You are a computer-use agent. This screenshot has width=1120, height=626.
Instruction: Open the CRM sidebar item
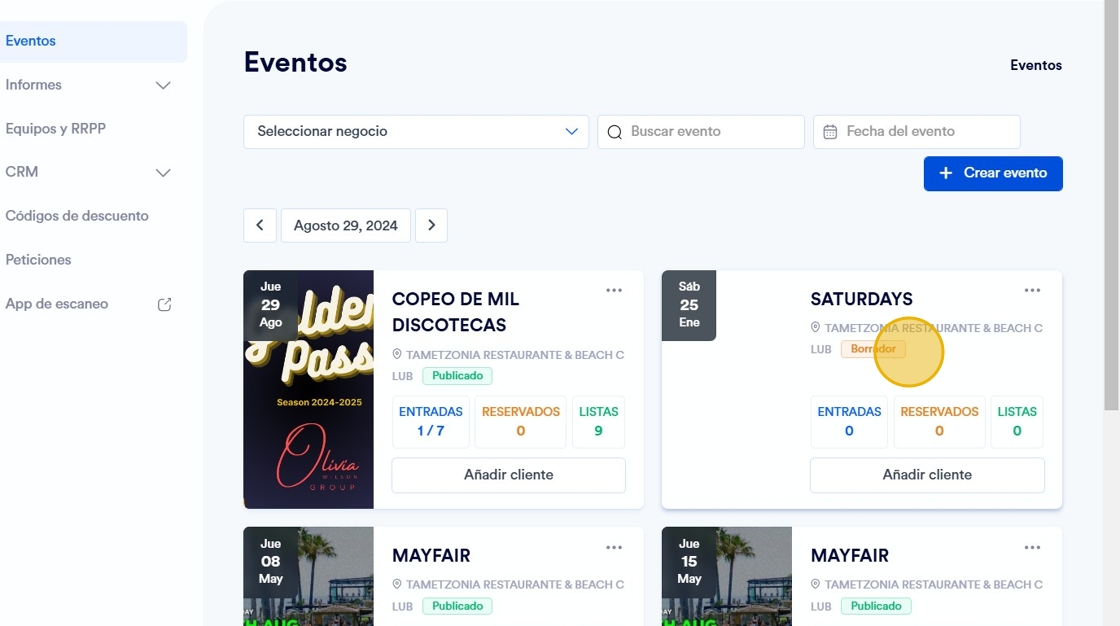coord(21,172)
